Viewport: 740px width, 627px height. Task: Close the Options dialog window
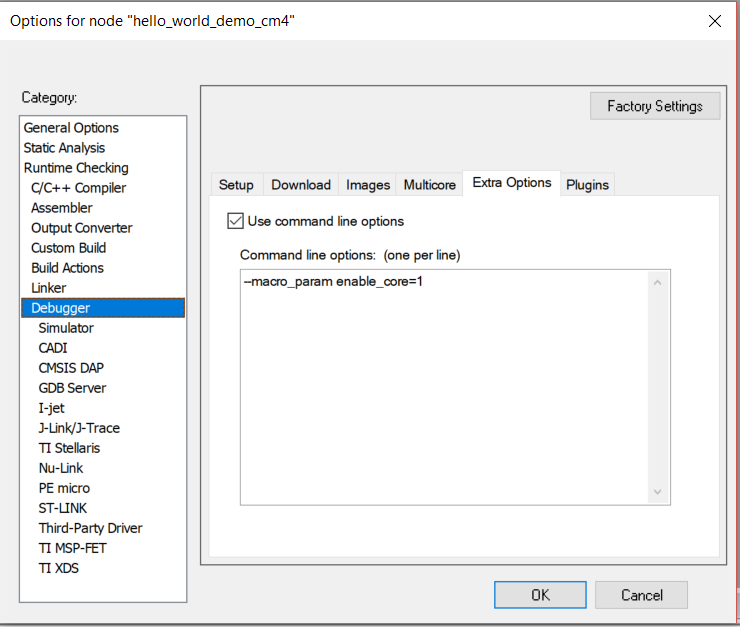[714, 21]
